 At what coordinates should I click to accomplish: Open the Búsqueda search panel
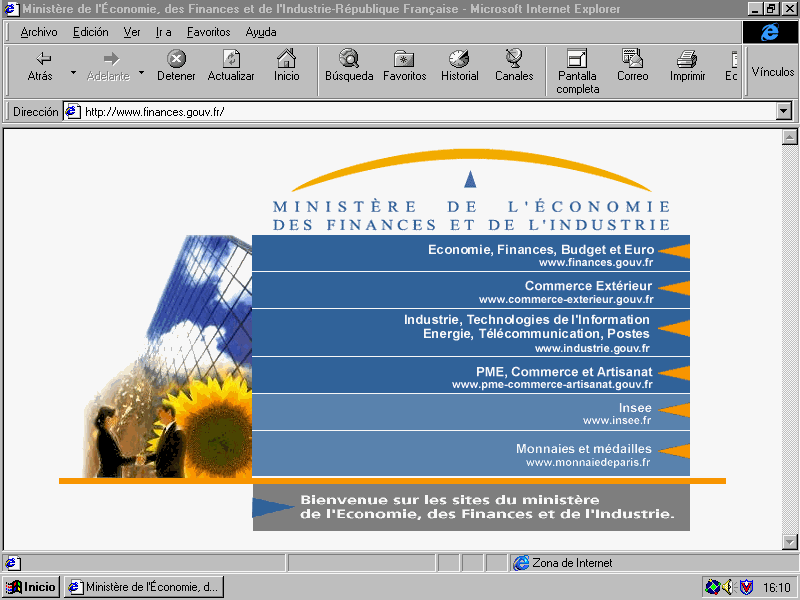tap(349, 66)
